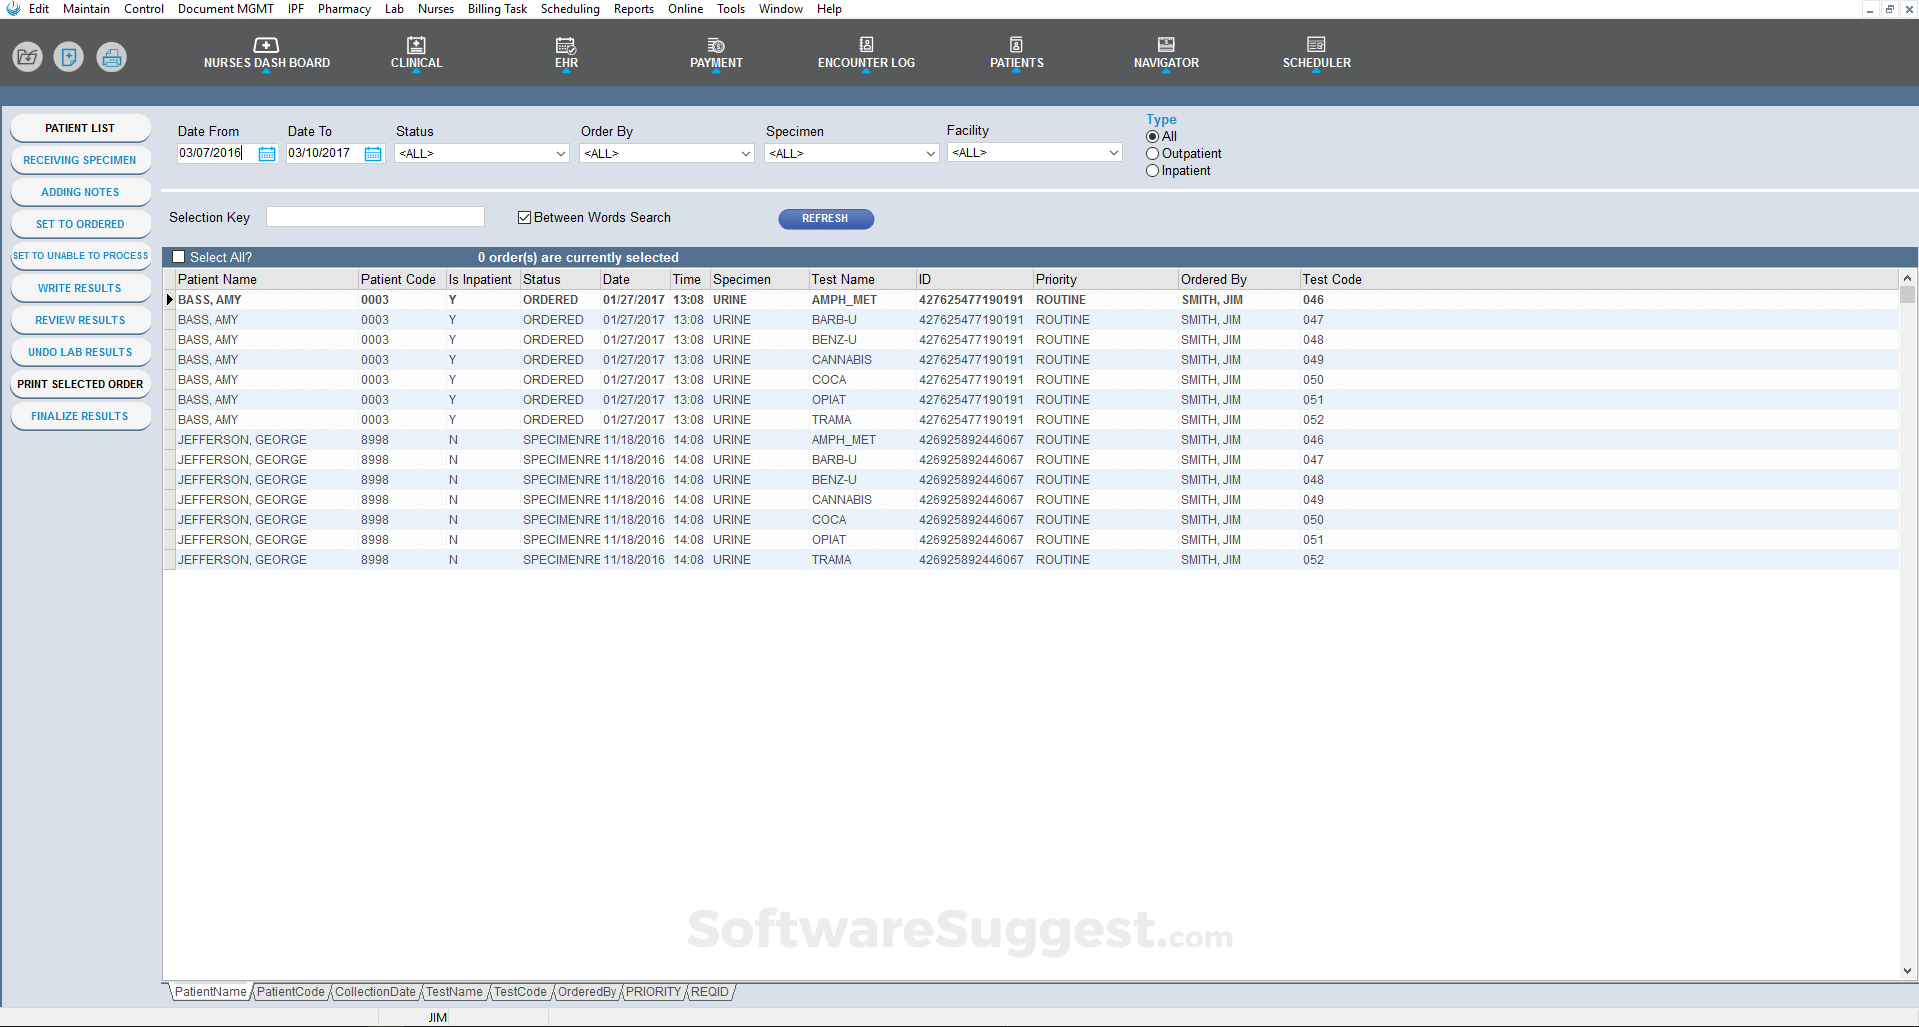Click the Refresh button
Viewport: 1919px width, 1027px height.
pyautogui.click(x=826, y=218)
